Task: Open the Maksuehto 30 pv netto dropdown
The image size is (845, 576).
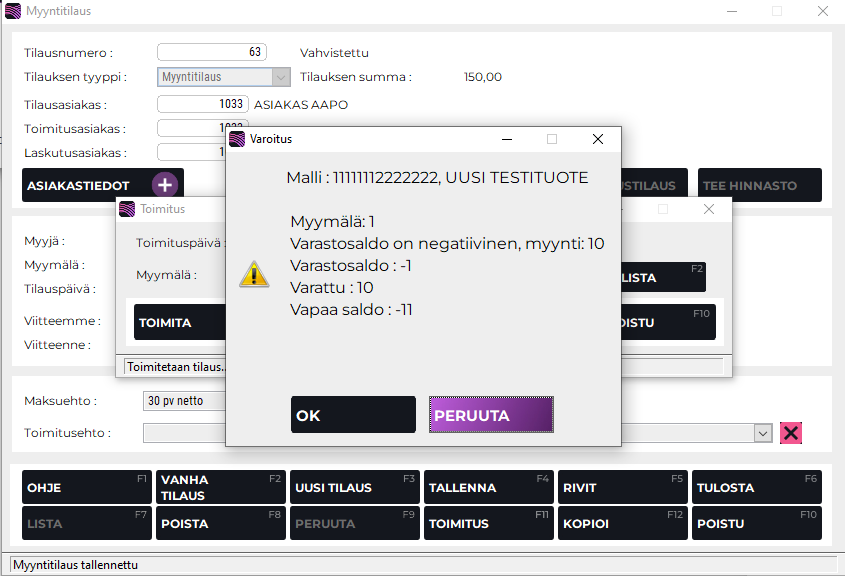Action: (185, 401)
